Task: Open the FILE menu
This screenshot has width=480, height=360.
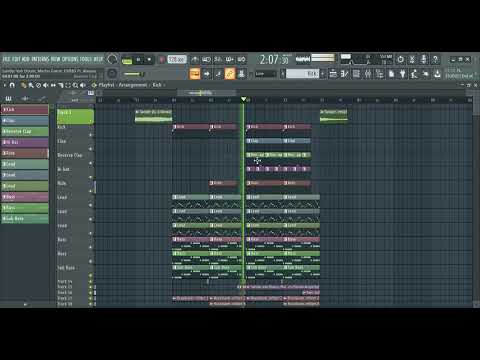Action: click(6, 59)
